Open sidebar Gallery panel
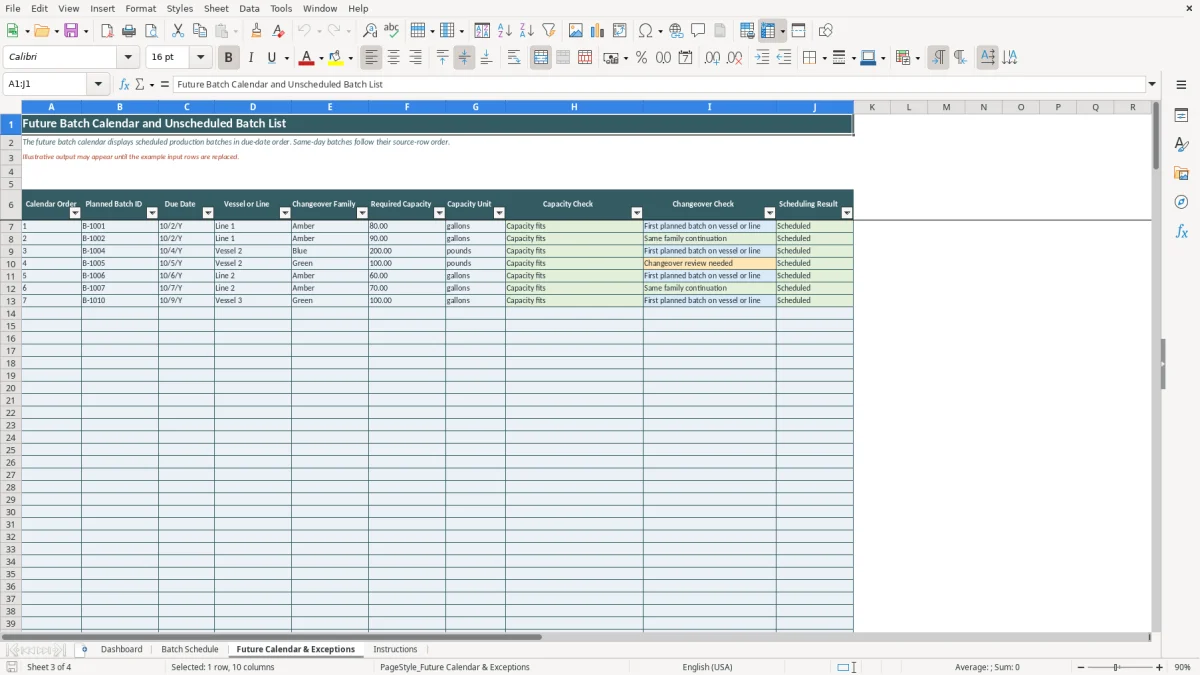 coord(1181,173)
